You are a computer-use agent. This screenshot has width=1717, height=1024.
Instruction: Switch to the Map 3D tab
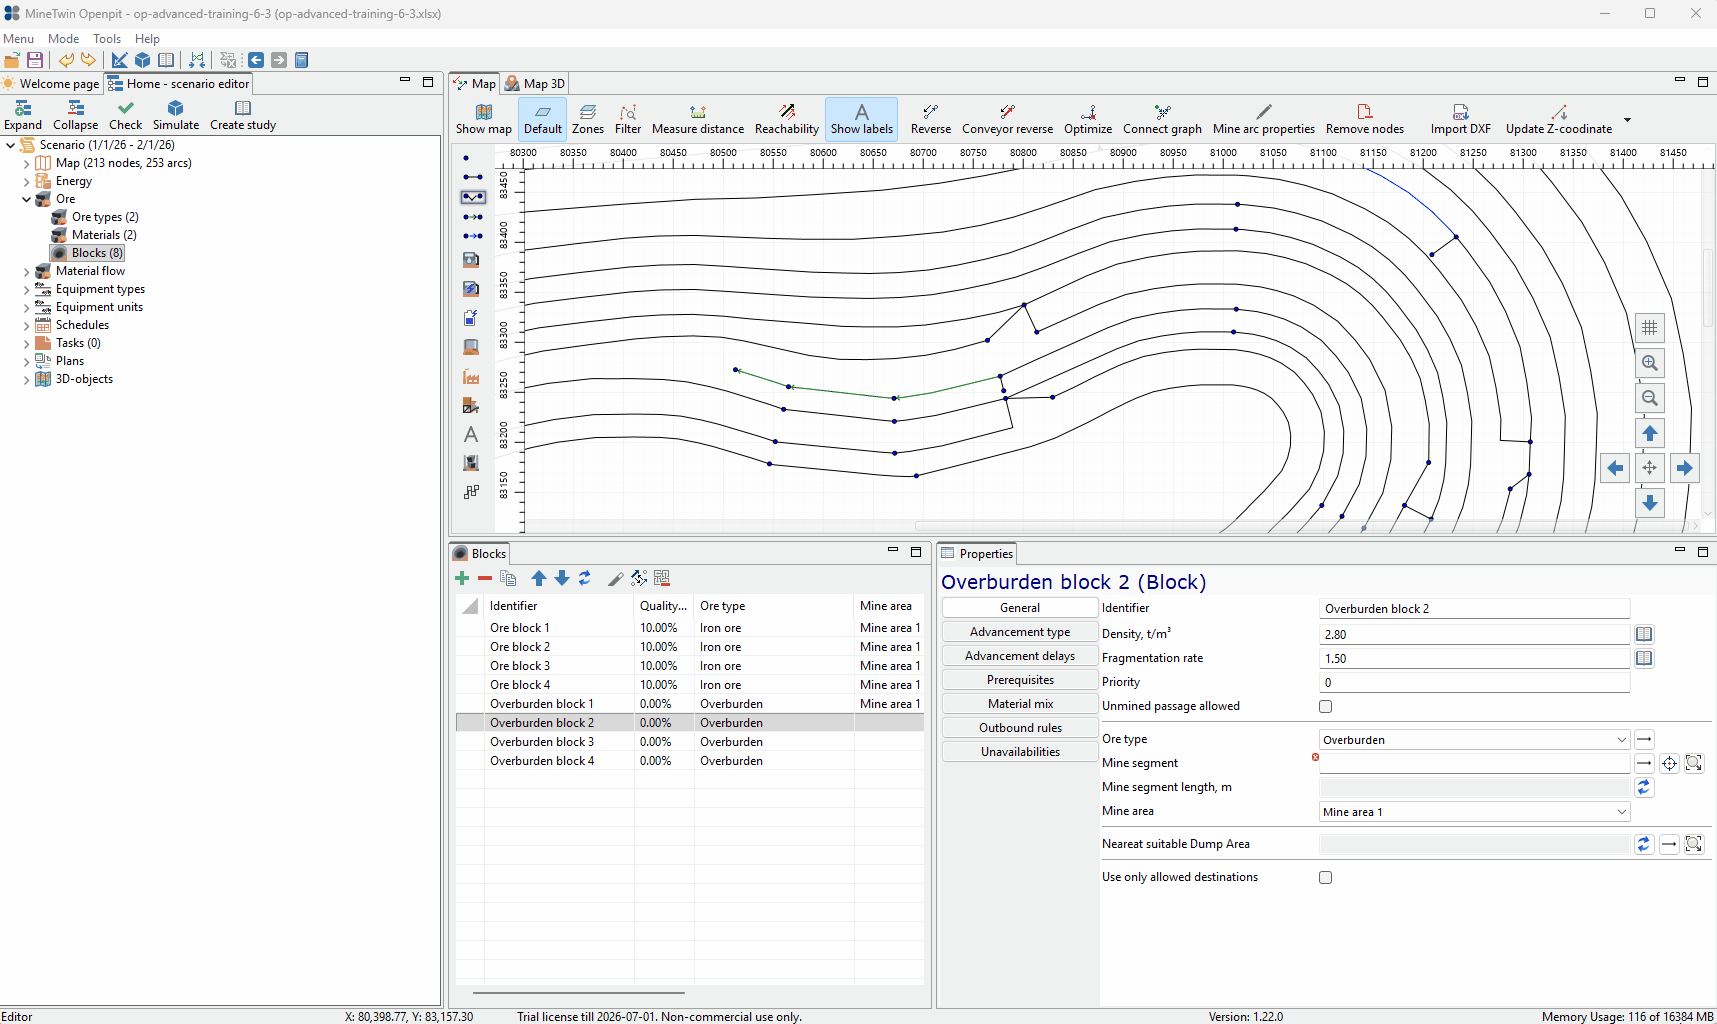coord(535,84)
